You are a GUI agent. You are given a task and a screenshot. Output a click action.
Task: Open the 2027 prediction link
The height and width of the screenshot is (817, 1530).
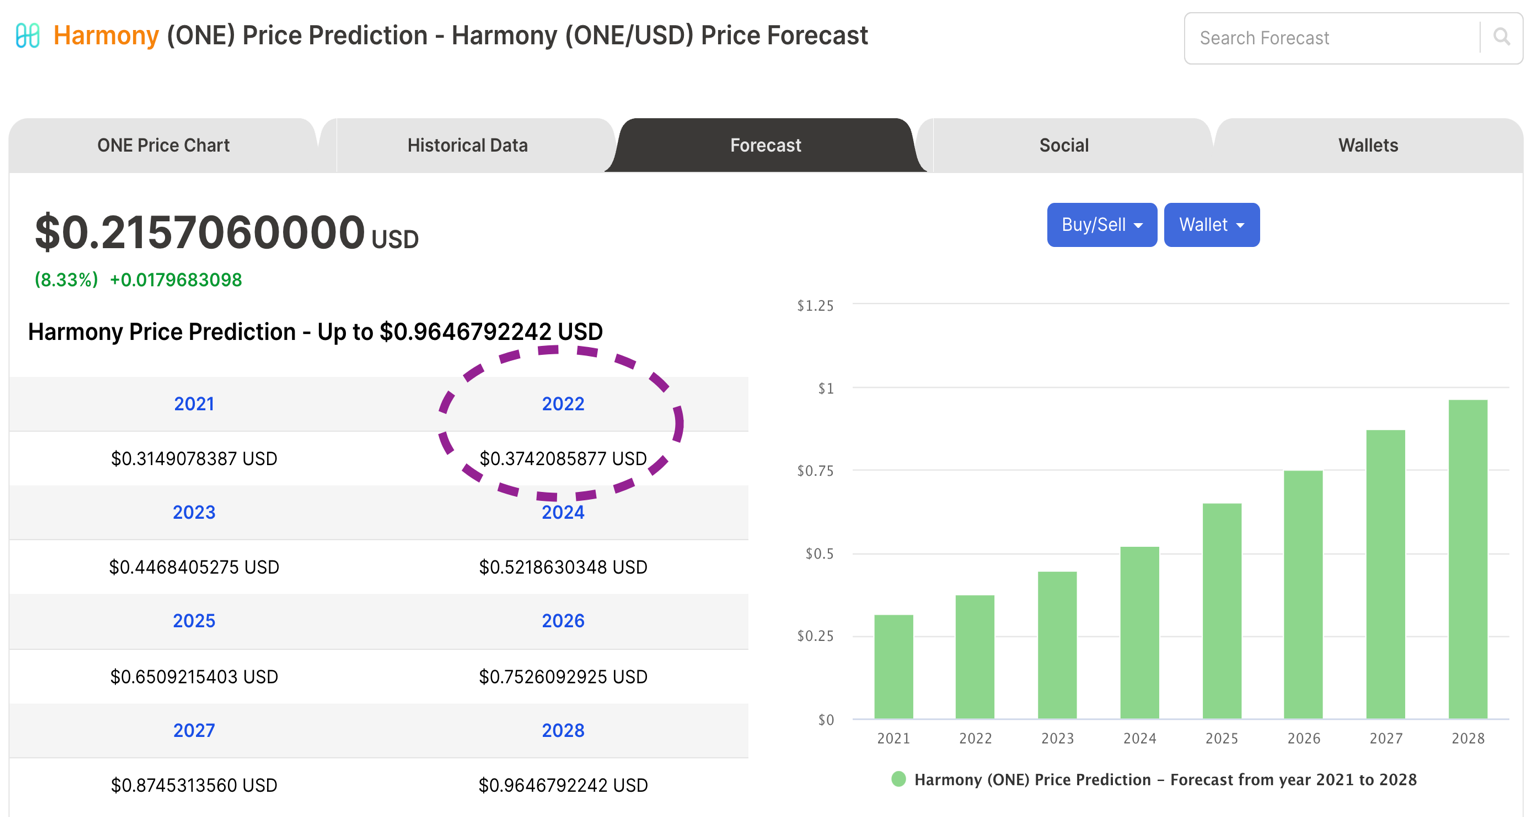coord(194,731)
